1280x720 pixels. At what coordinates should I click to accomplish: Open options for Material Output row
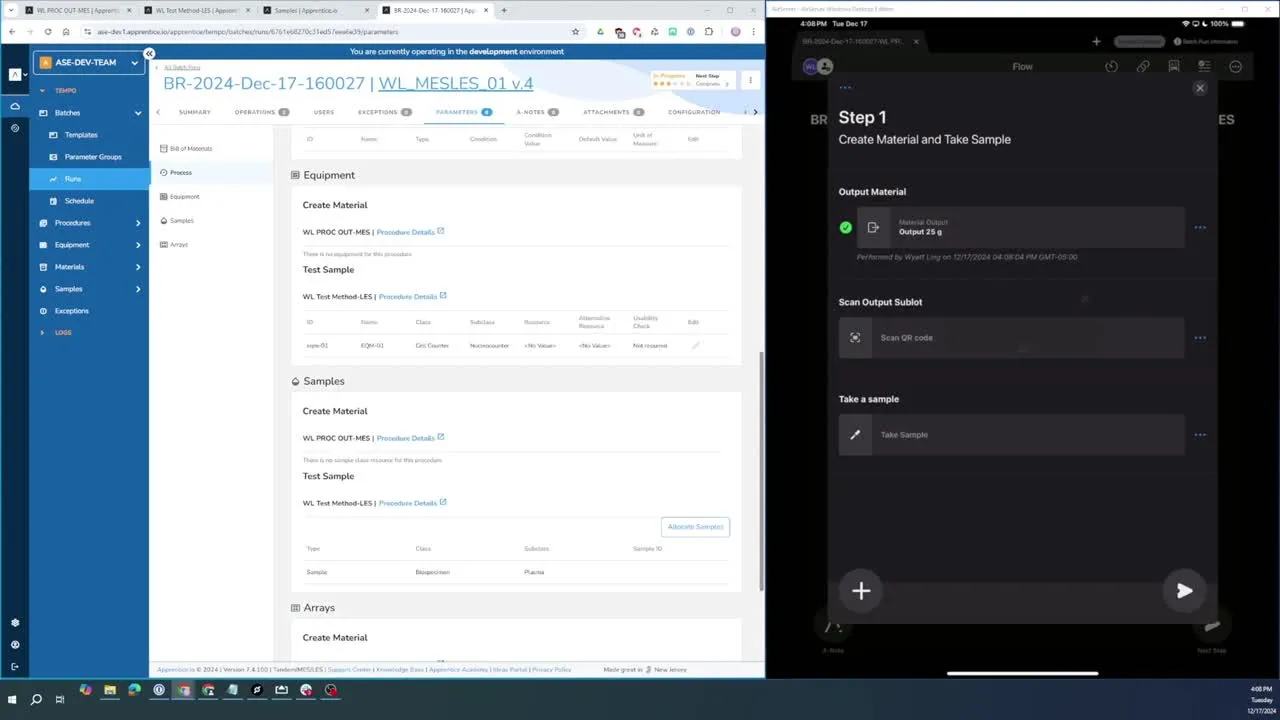point(1200,228)
